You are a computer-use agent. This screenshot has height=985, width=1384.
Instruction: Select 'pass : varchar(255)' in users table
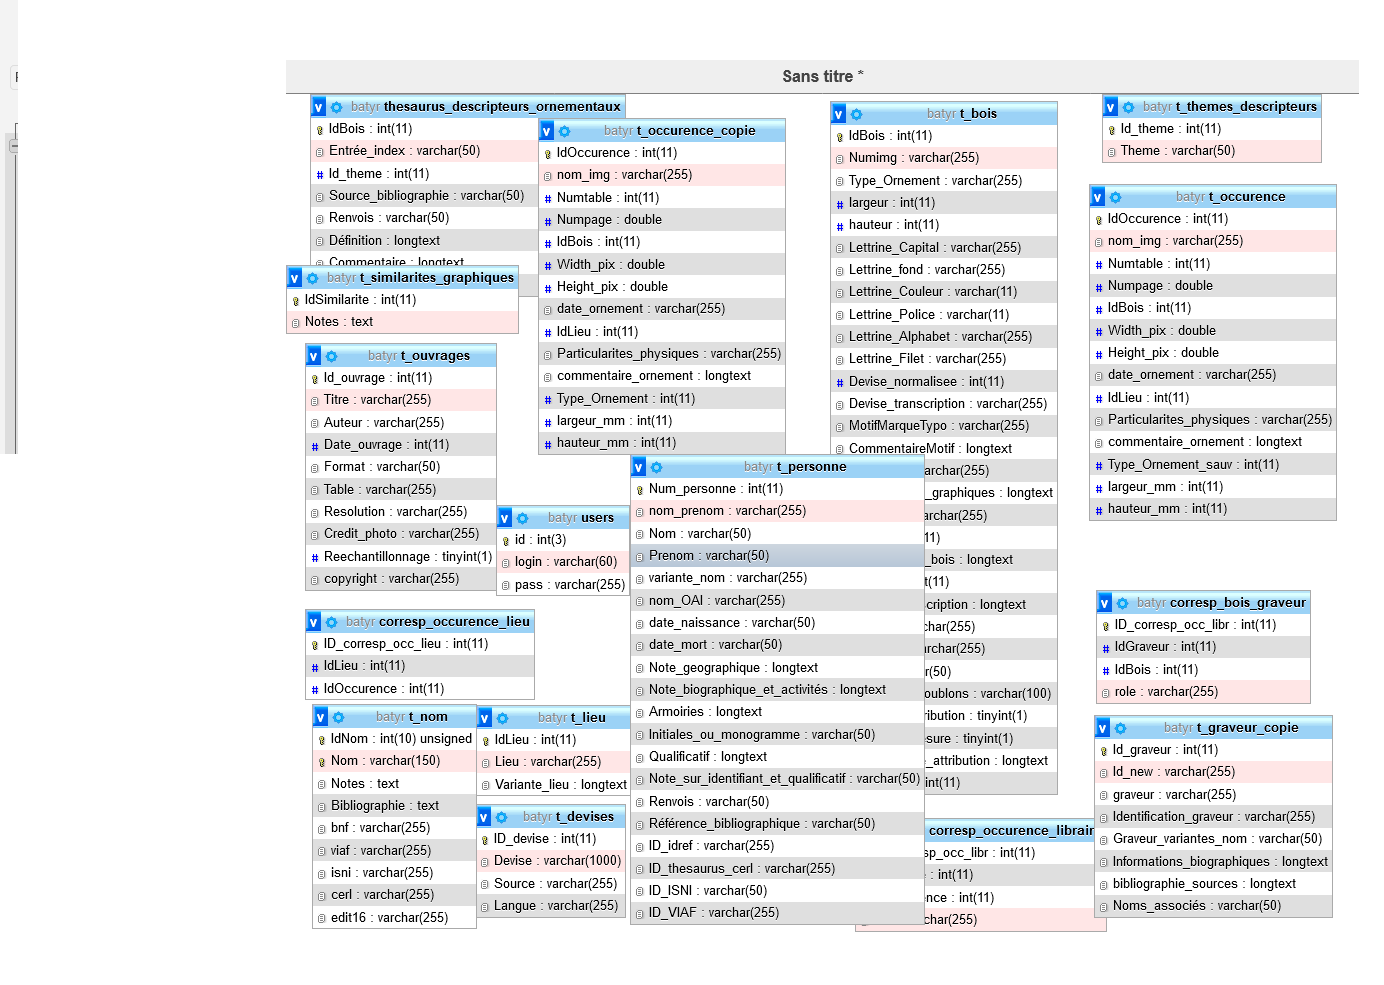tap(563, 585)
